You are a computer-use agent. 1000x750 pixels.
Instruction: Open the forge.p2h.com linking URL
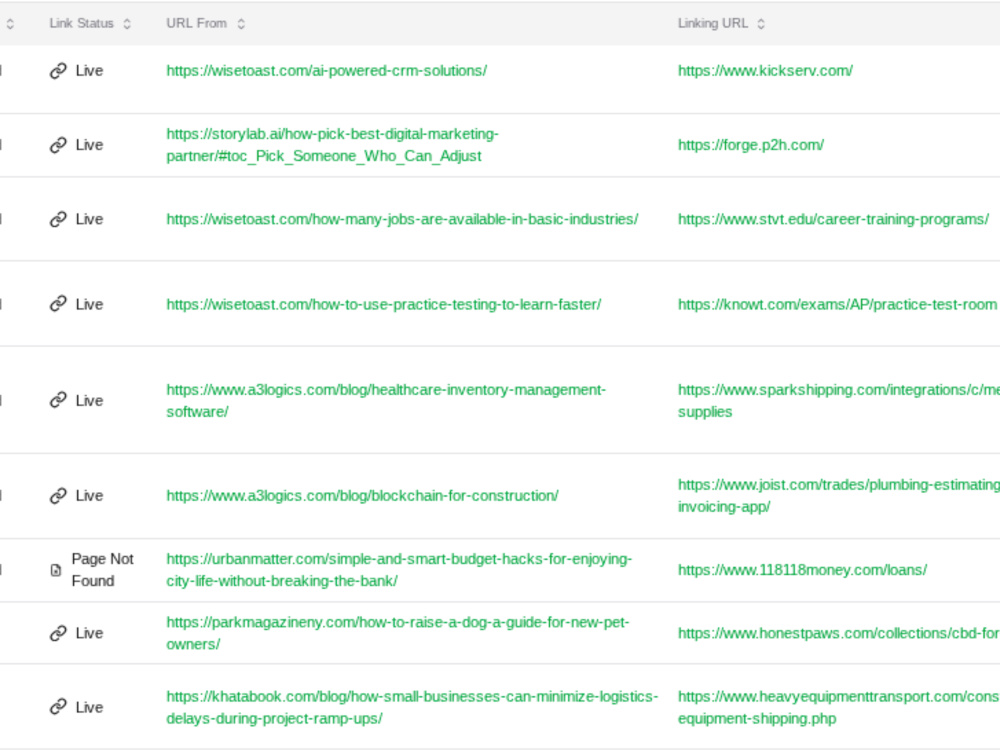[751, 145]
